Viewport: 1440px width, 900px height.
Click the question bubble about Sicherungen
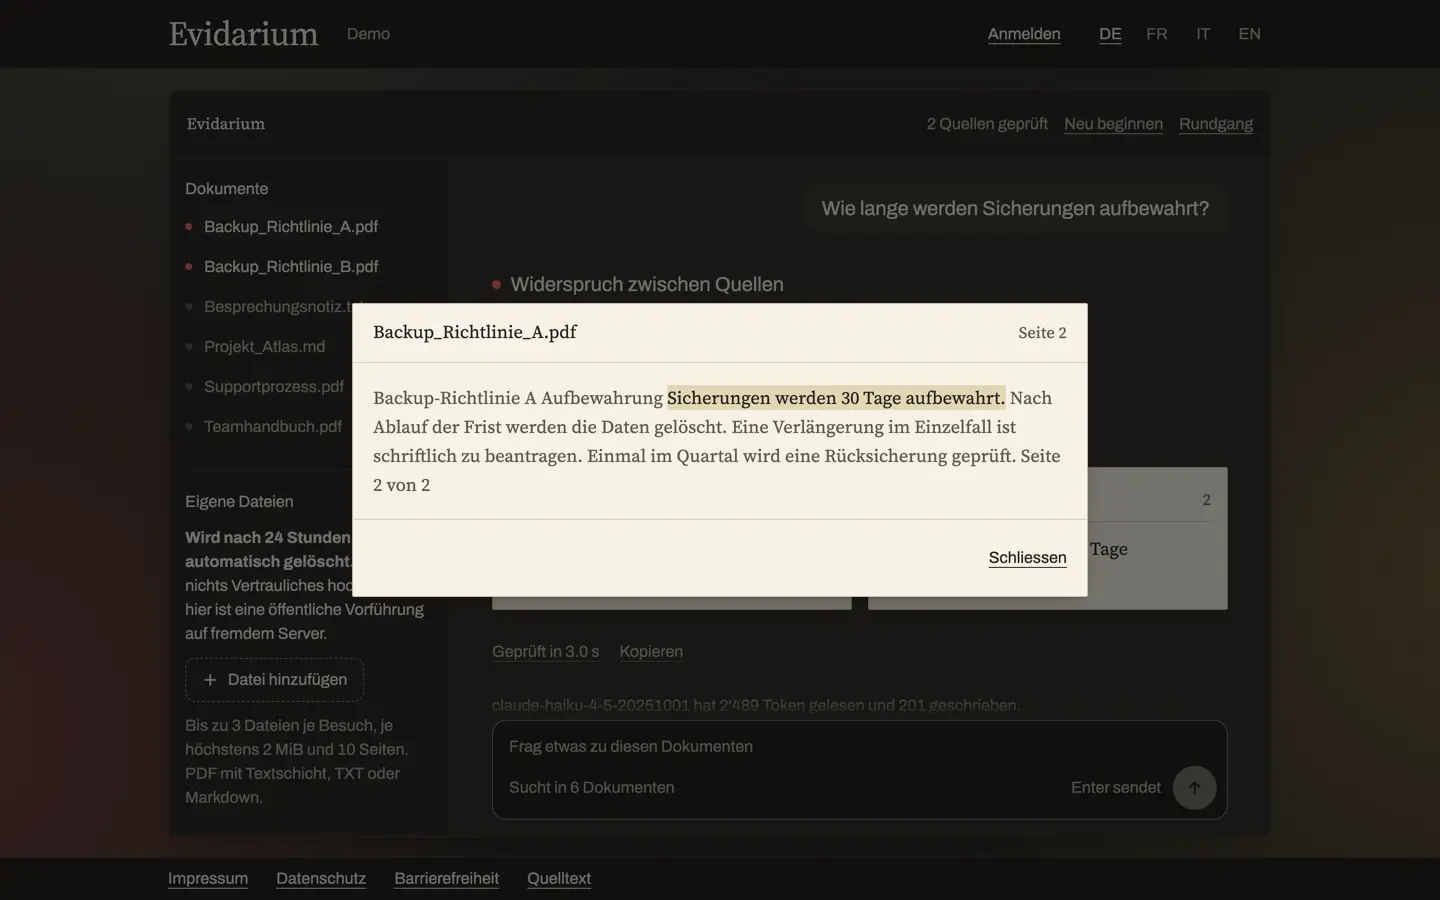coord(1015,209)
